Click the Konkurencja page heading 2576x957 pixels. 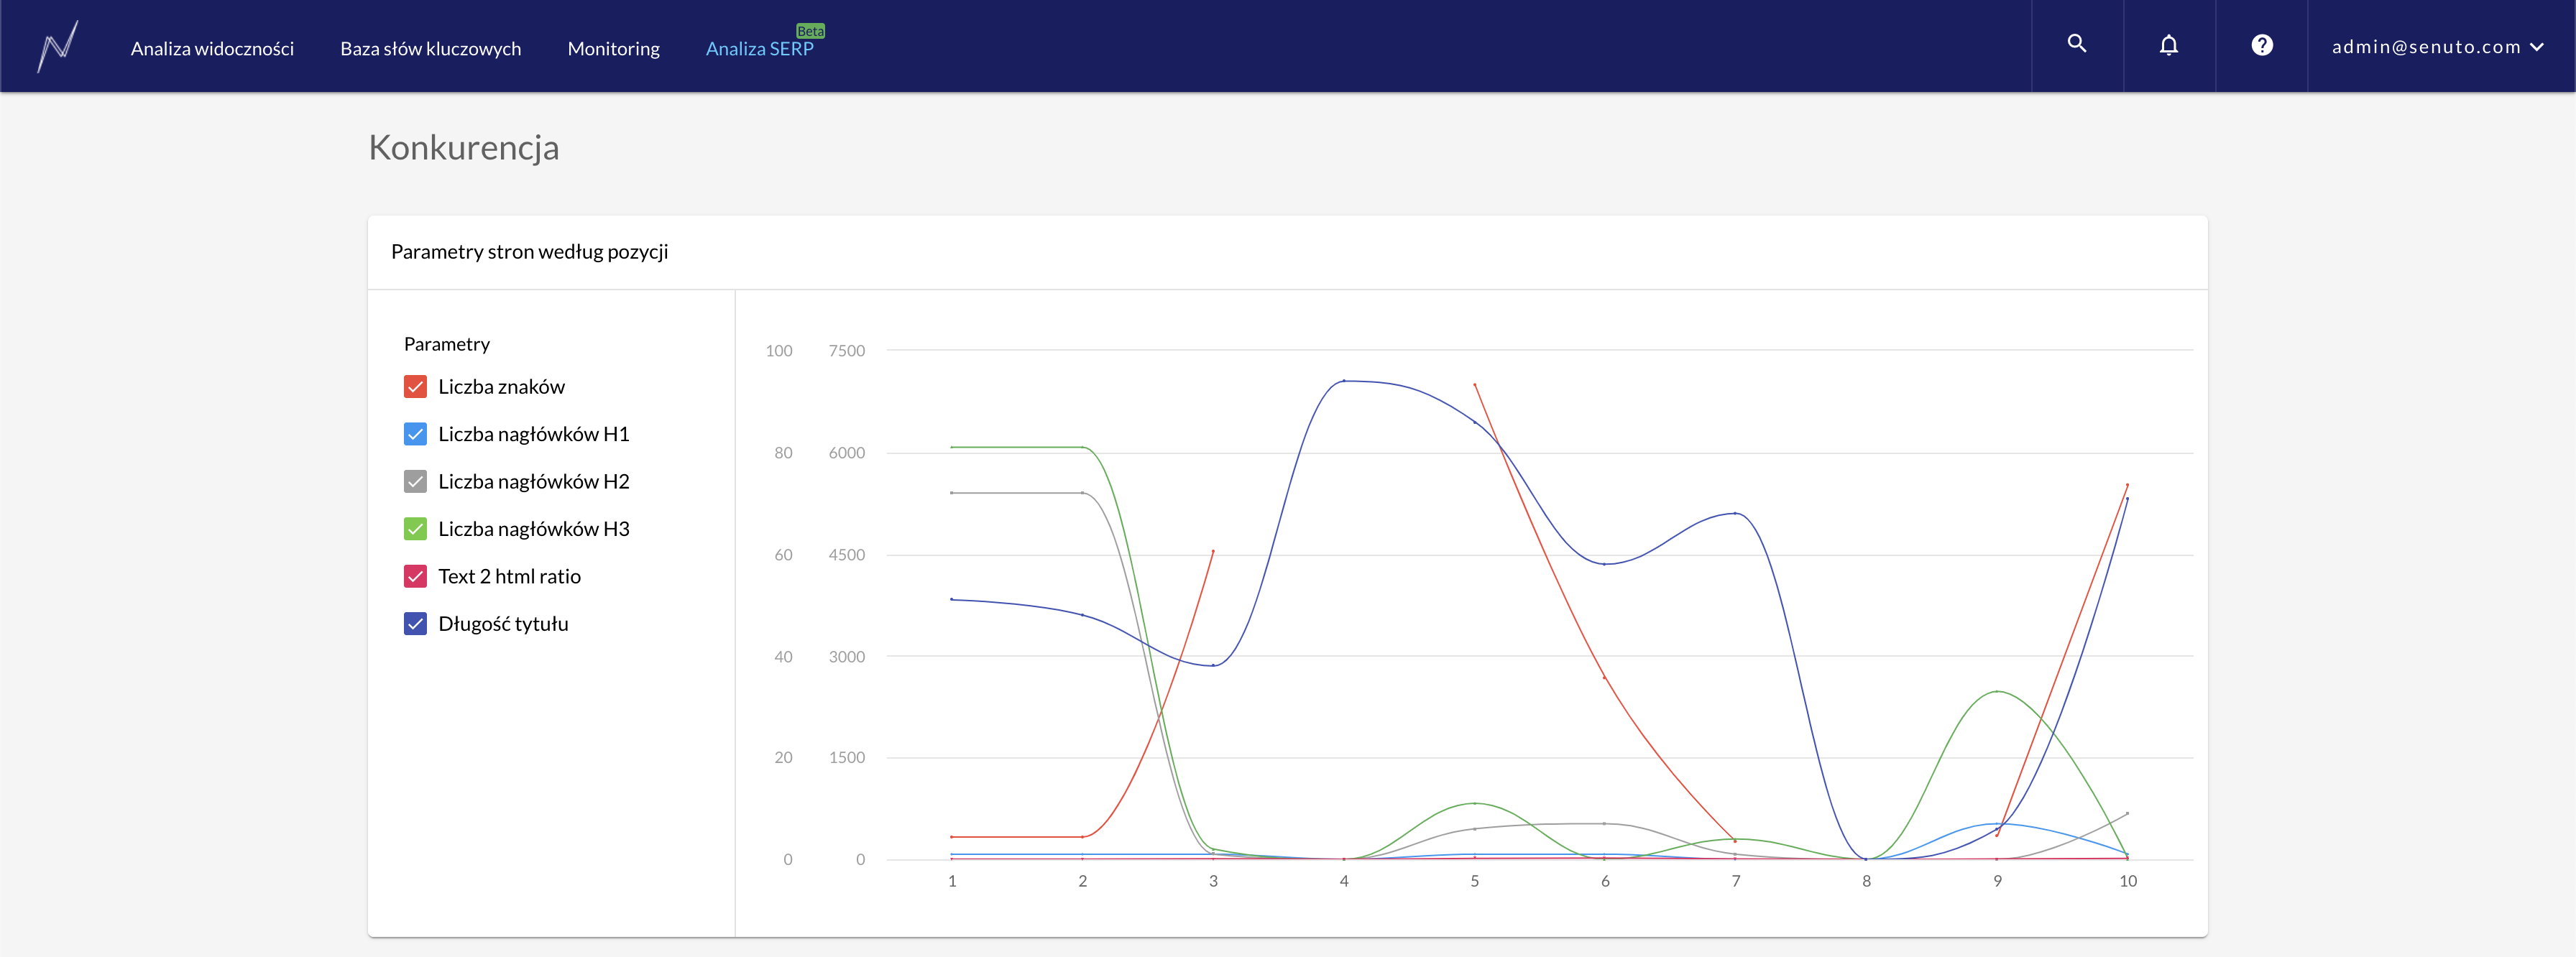point(464,148)
